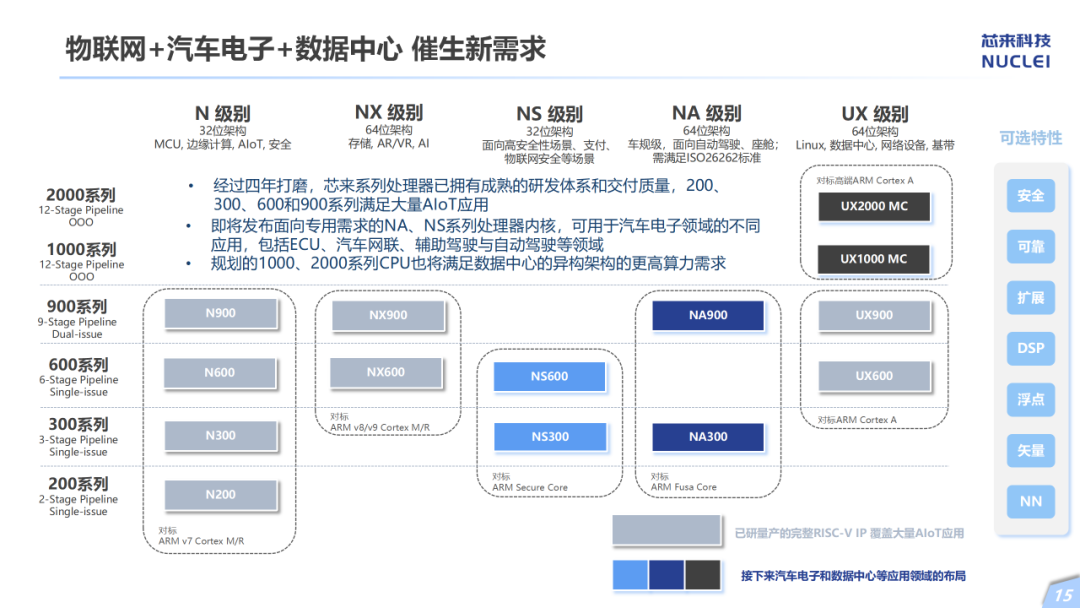Select the UX600 core block
The height and width of the screenshot is (608, 1080).
[874, 376]
